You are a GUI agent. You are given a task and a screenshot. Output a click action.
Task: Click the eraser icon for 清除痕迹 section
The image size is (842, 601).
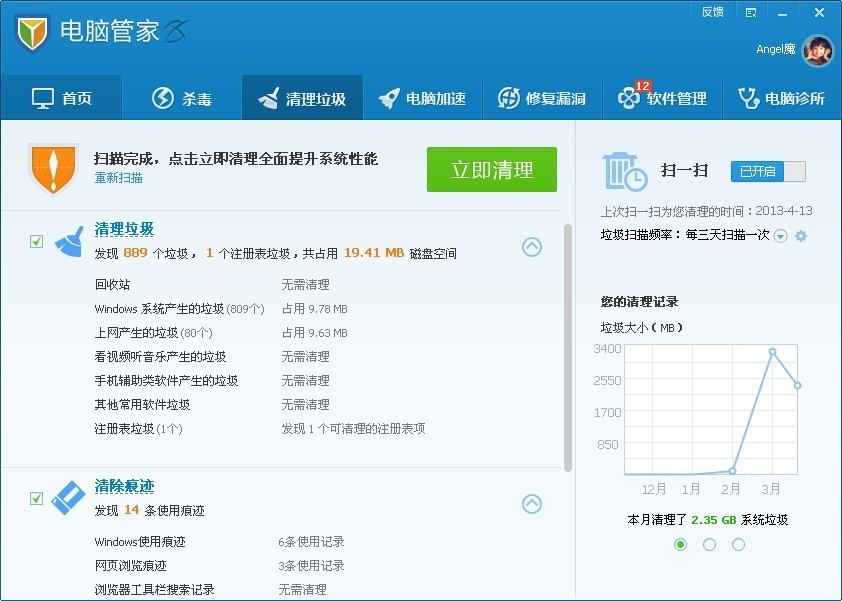[68, 497]
